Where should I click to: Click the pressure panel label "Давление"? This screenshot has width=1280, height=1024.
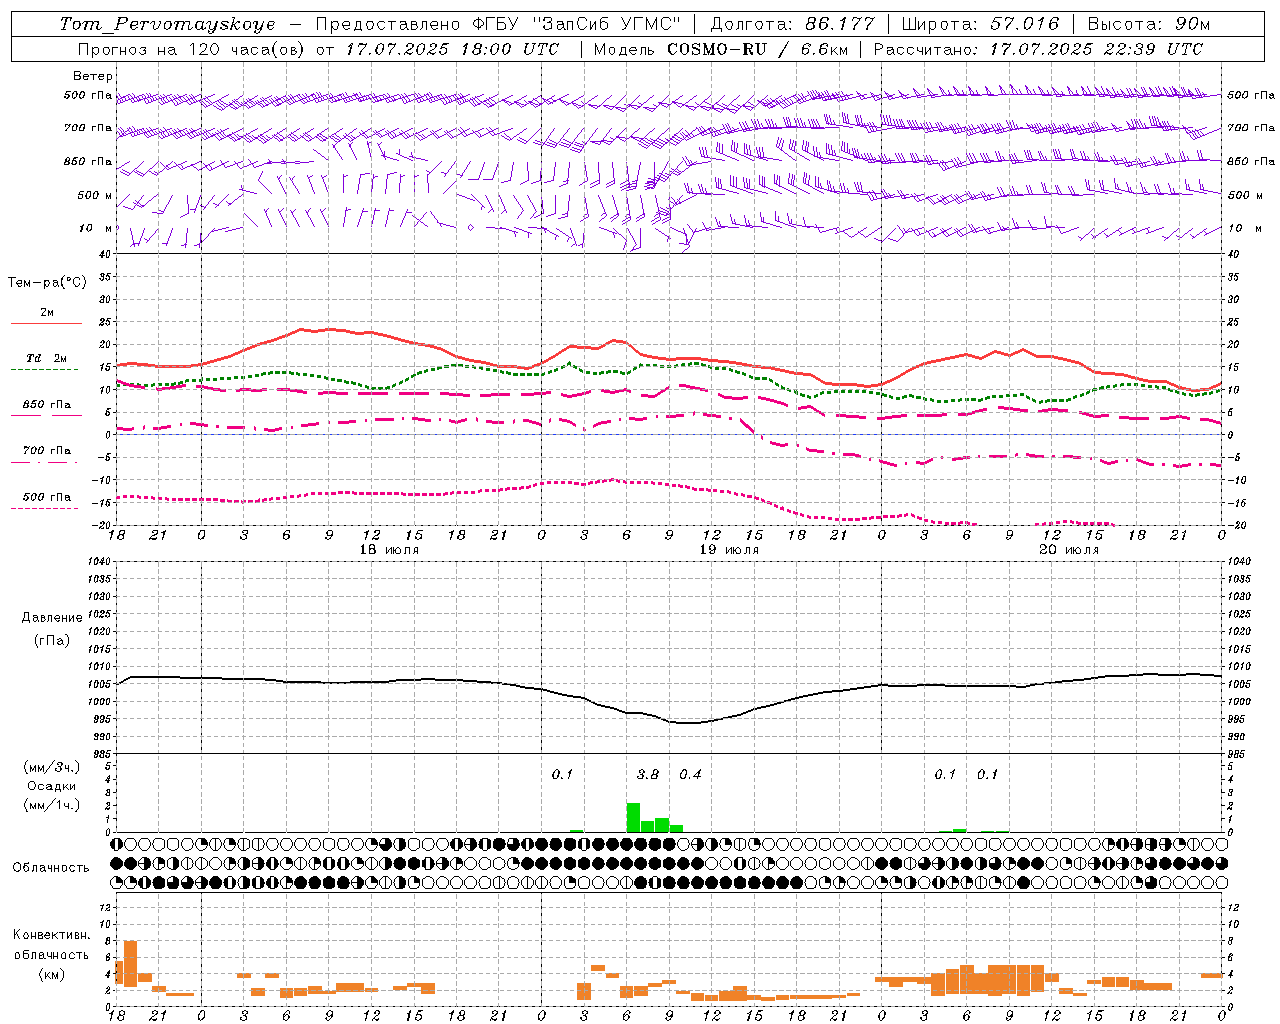pyautogui.click(x=51, y=618)
